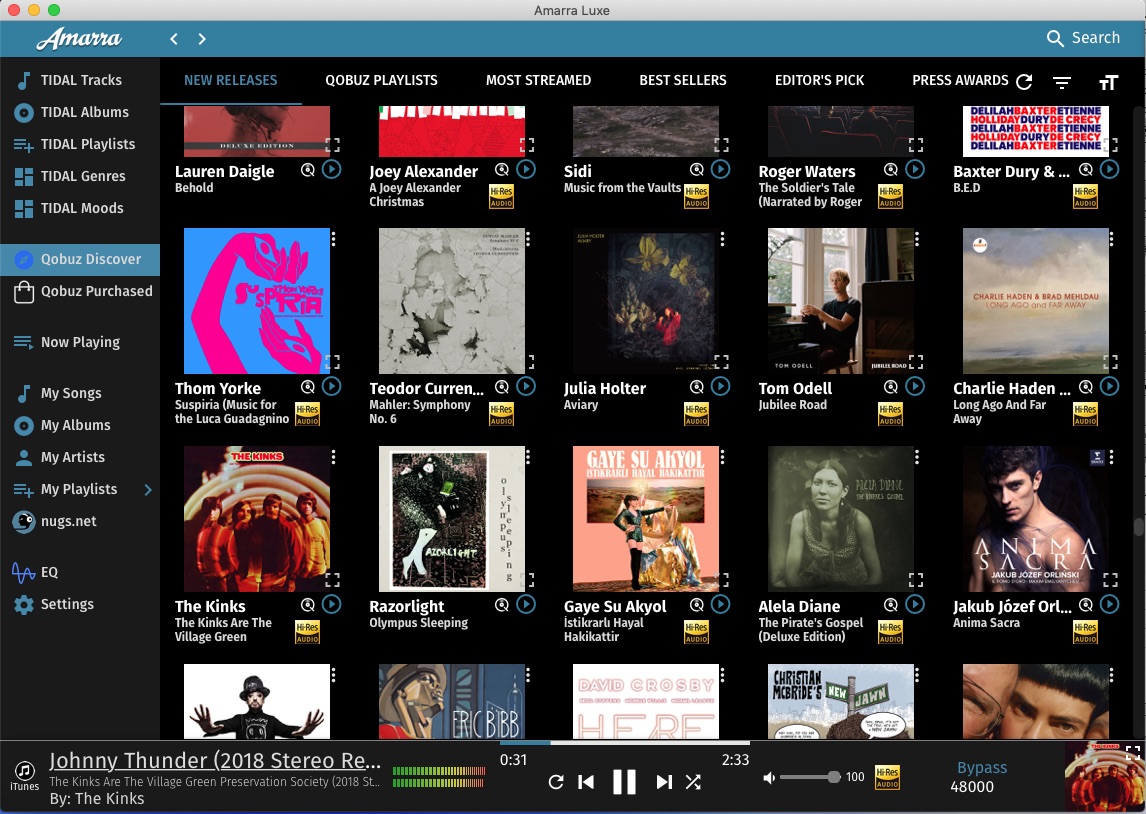1146x814 pixels.
Task: Open the sort/filter options icon
Action: 1062,83
